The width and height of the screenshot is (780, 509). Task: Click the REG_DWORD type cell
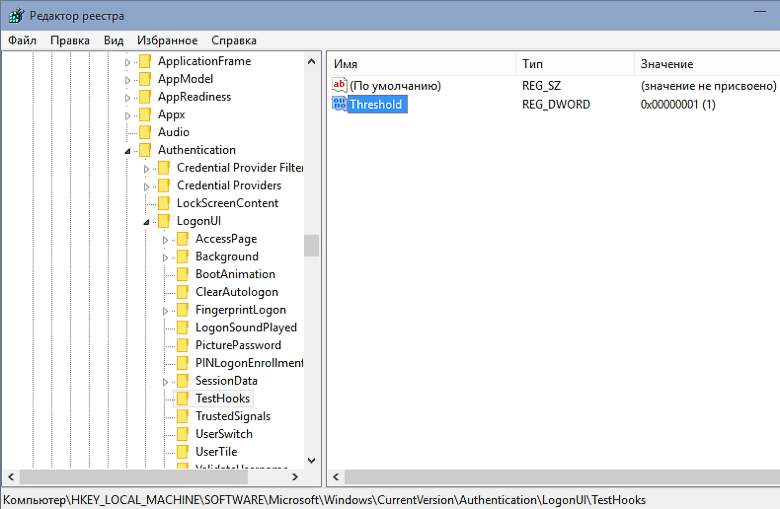click(556, 104)
